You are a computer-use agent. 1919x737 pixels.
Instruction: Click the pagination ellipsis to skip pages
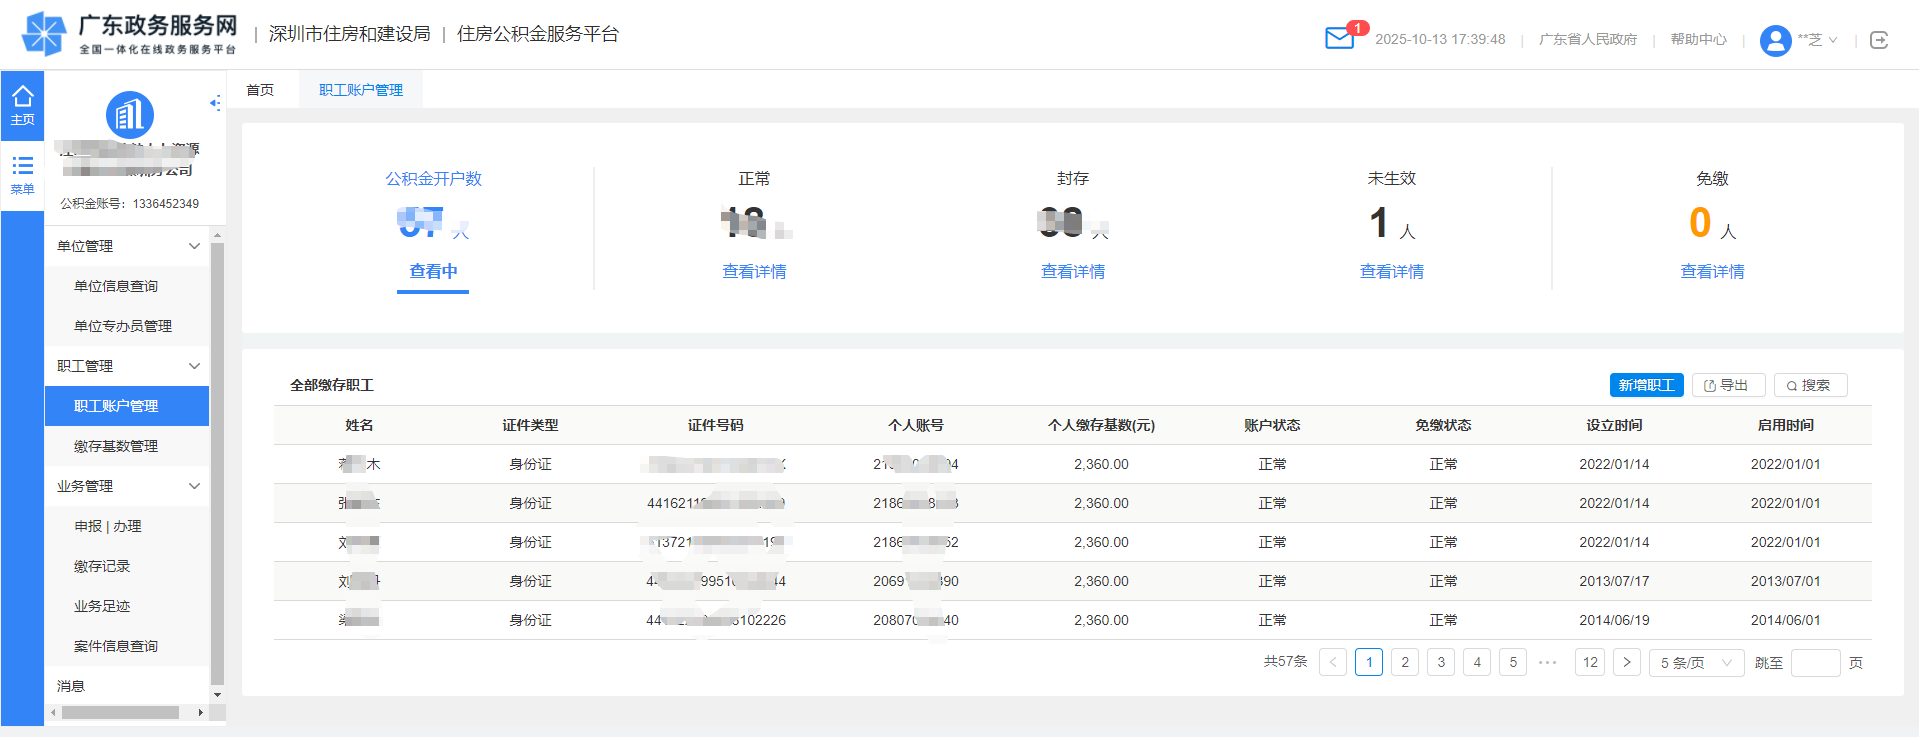click(1548, 662)
